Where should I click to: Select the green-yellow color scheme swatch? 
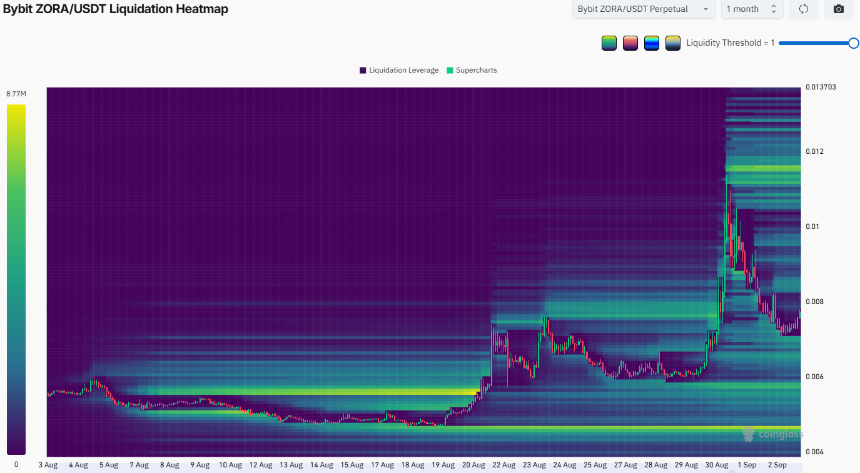pyautogui.click(x=609, y=43)
